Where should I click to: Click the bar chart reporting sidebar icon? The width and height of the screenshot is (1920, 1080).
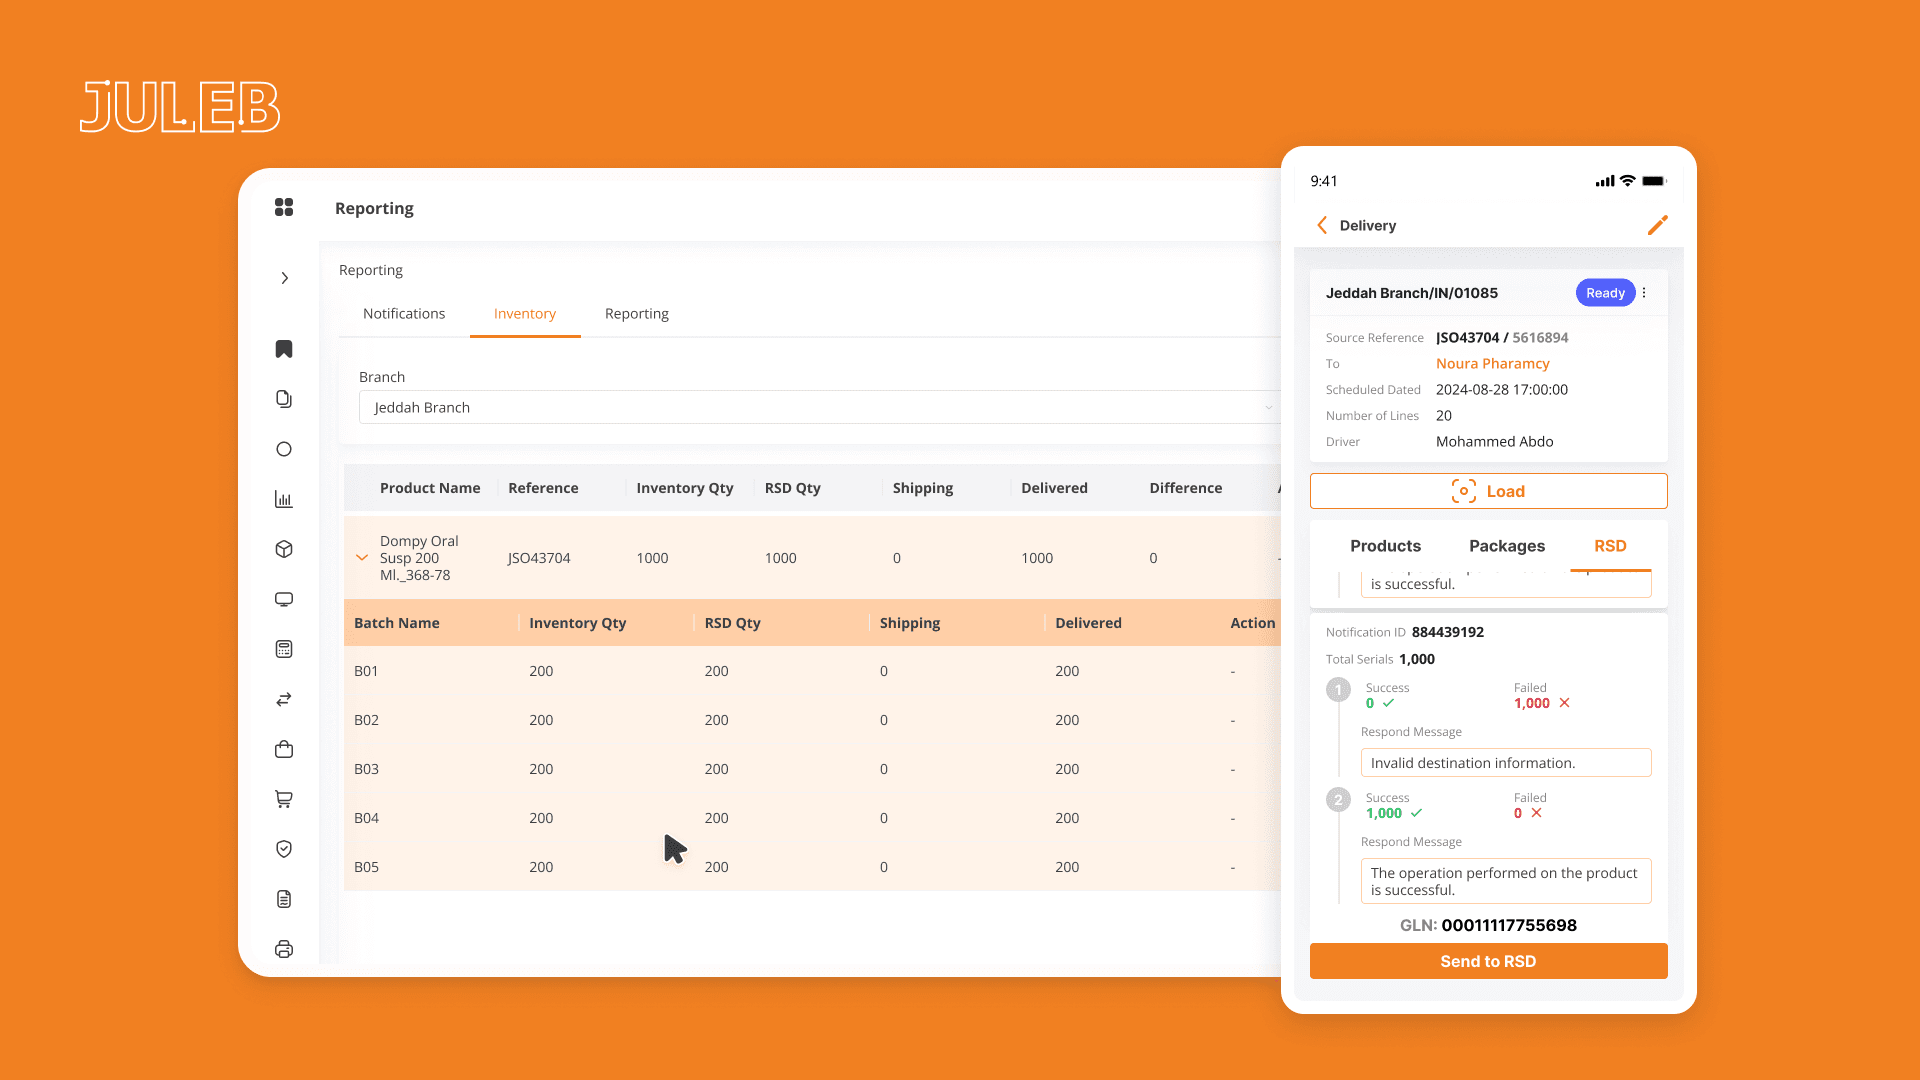284,499
